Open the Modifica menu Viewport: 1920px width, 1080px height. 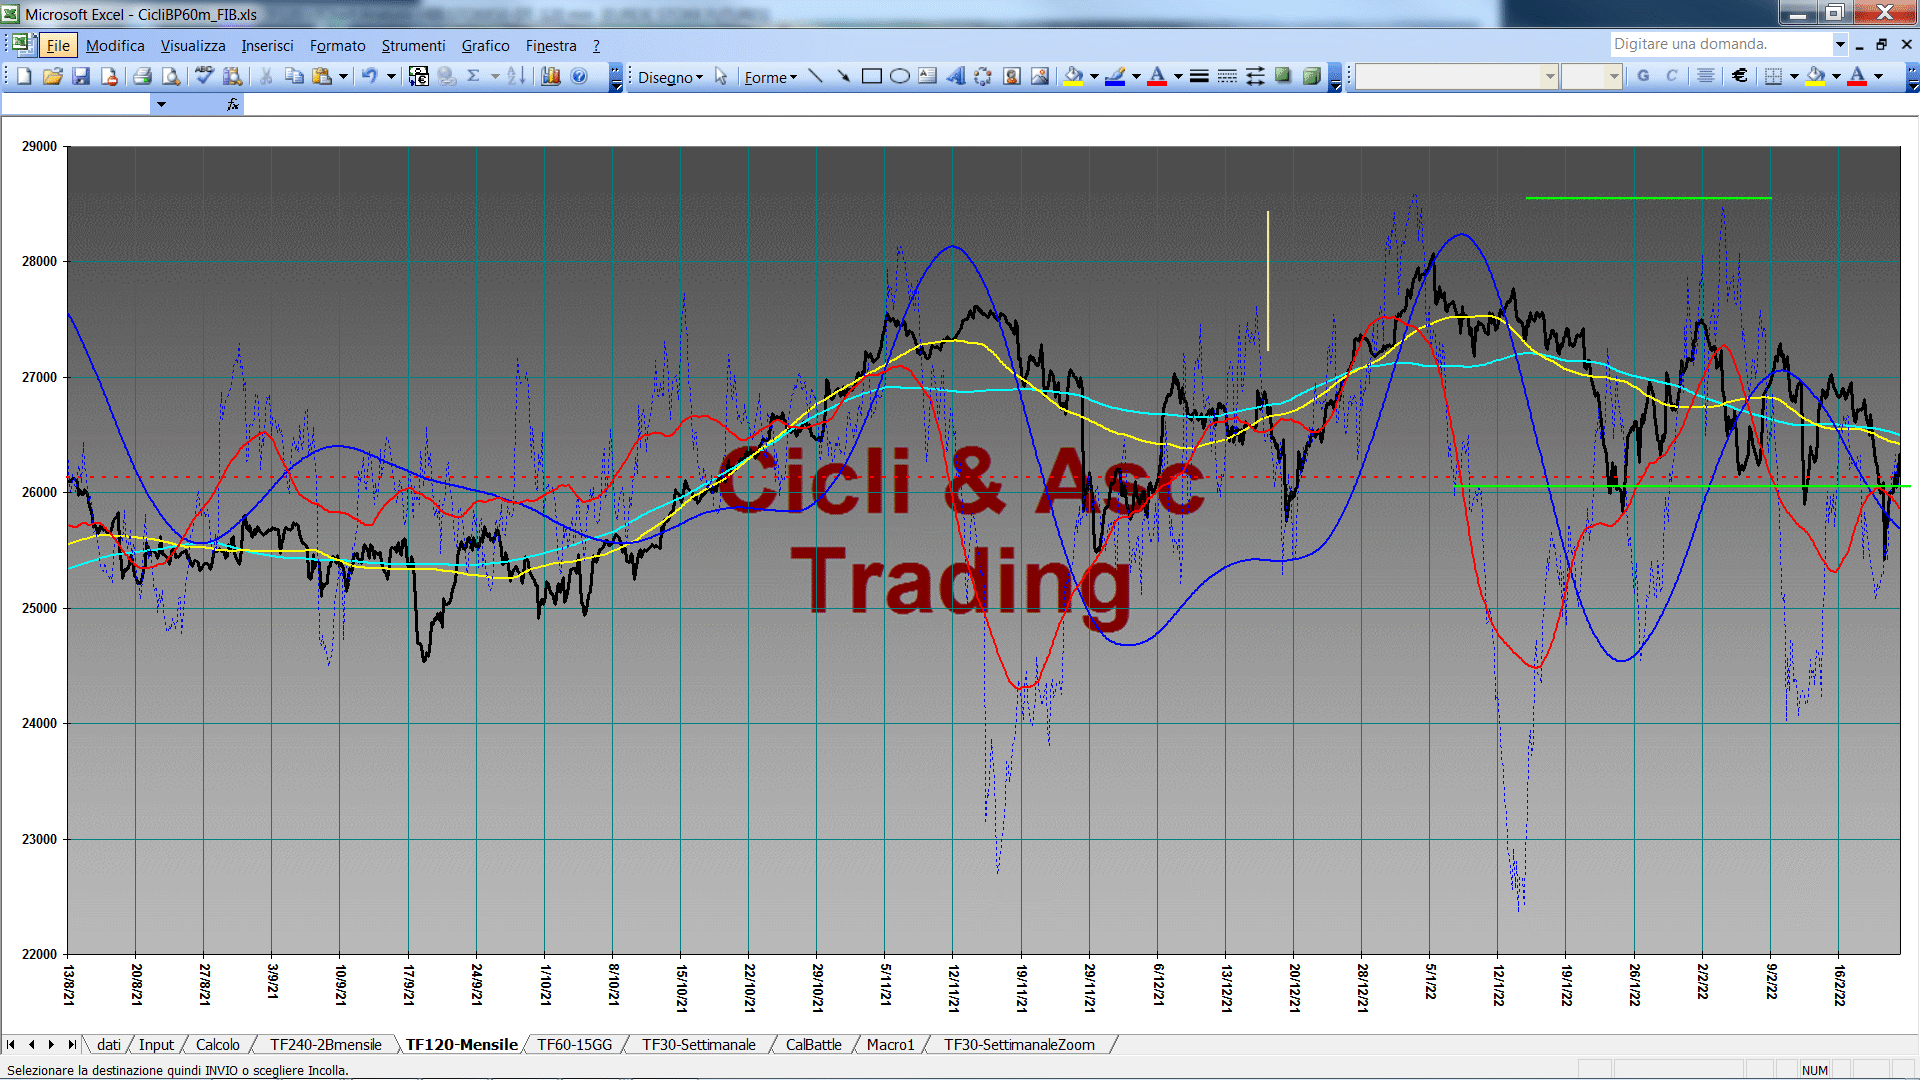115,46
